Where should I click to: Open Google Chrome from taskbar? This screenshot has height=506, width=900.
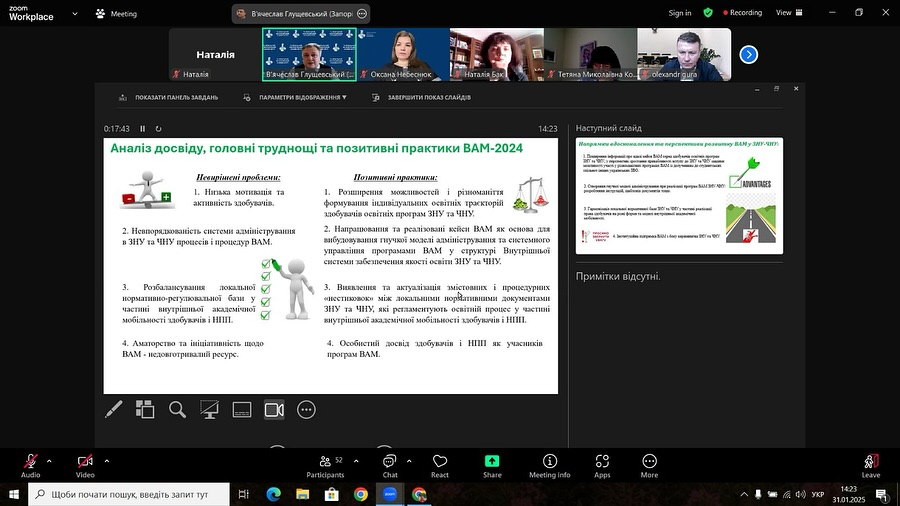pyautogui.click(x=360, y=494)
